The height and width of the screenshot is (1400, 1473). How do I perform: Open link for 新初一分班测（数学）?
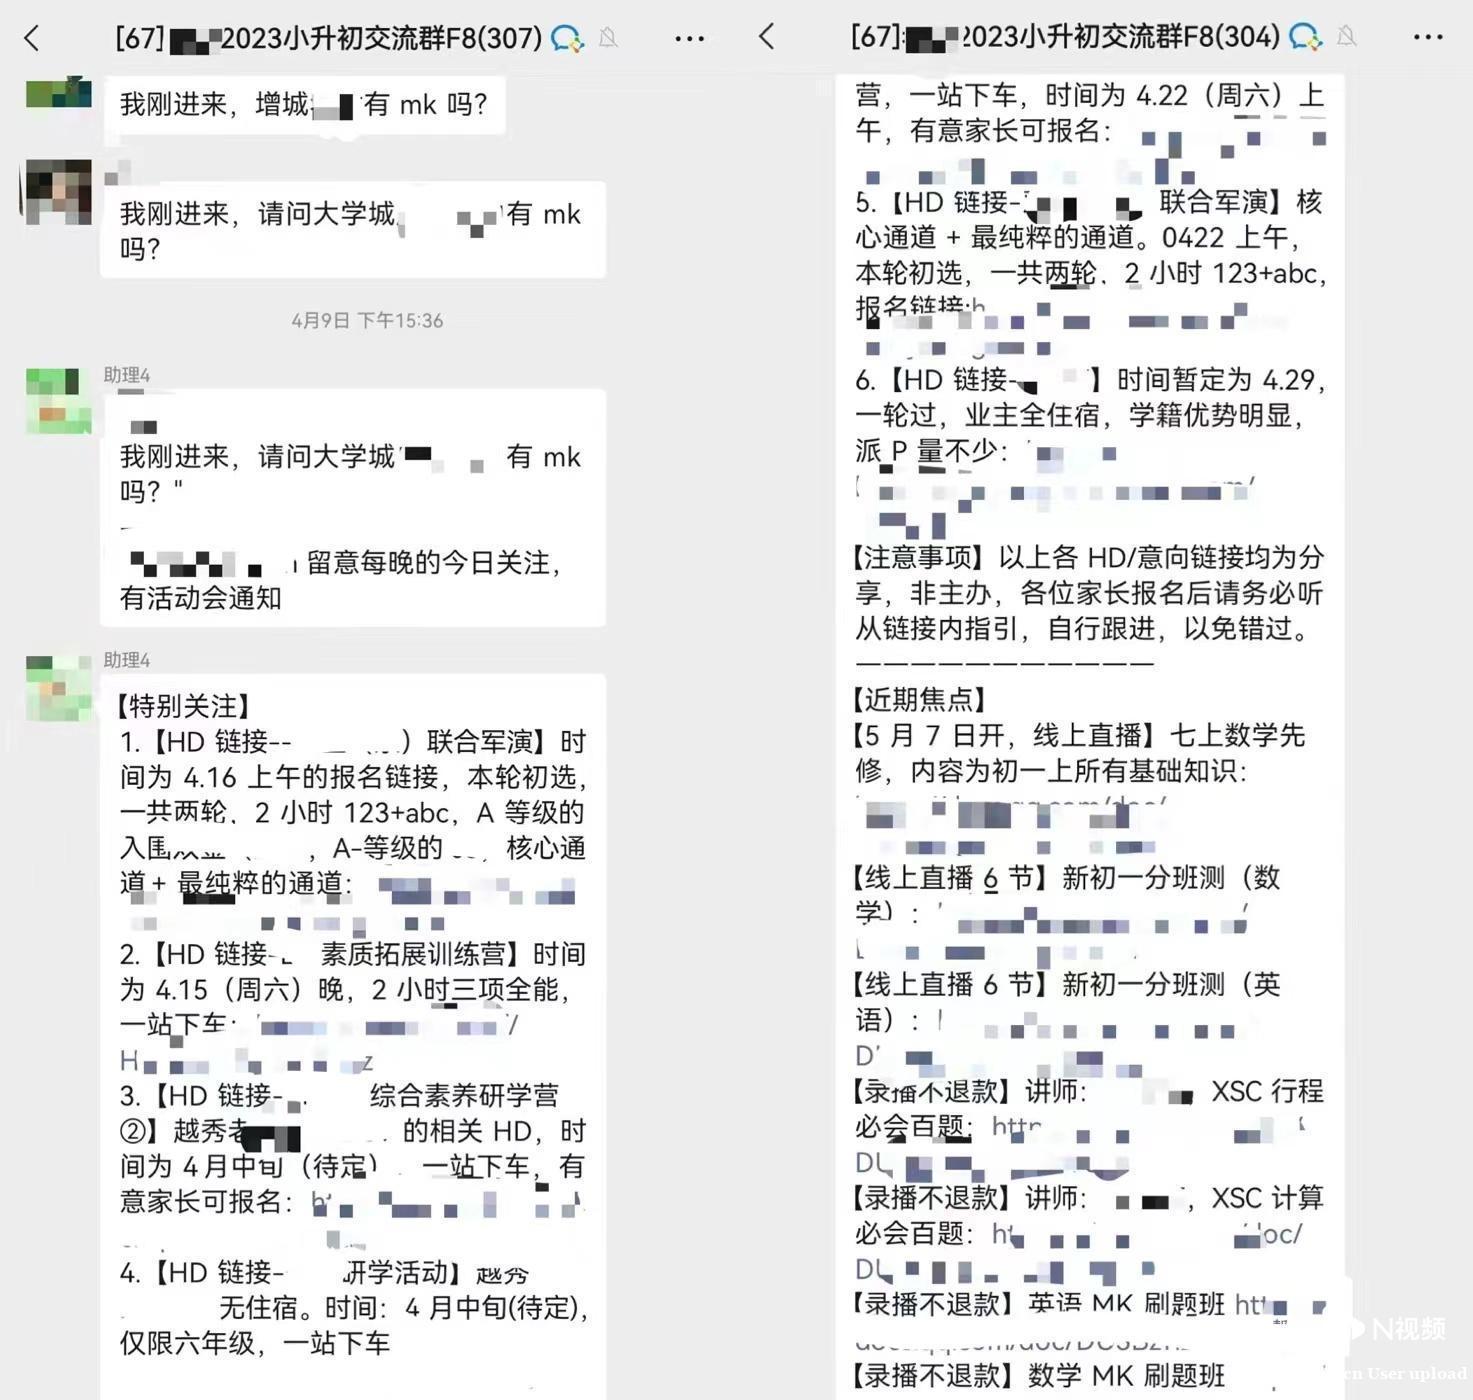click(1052, 932)
